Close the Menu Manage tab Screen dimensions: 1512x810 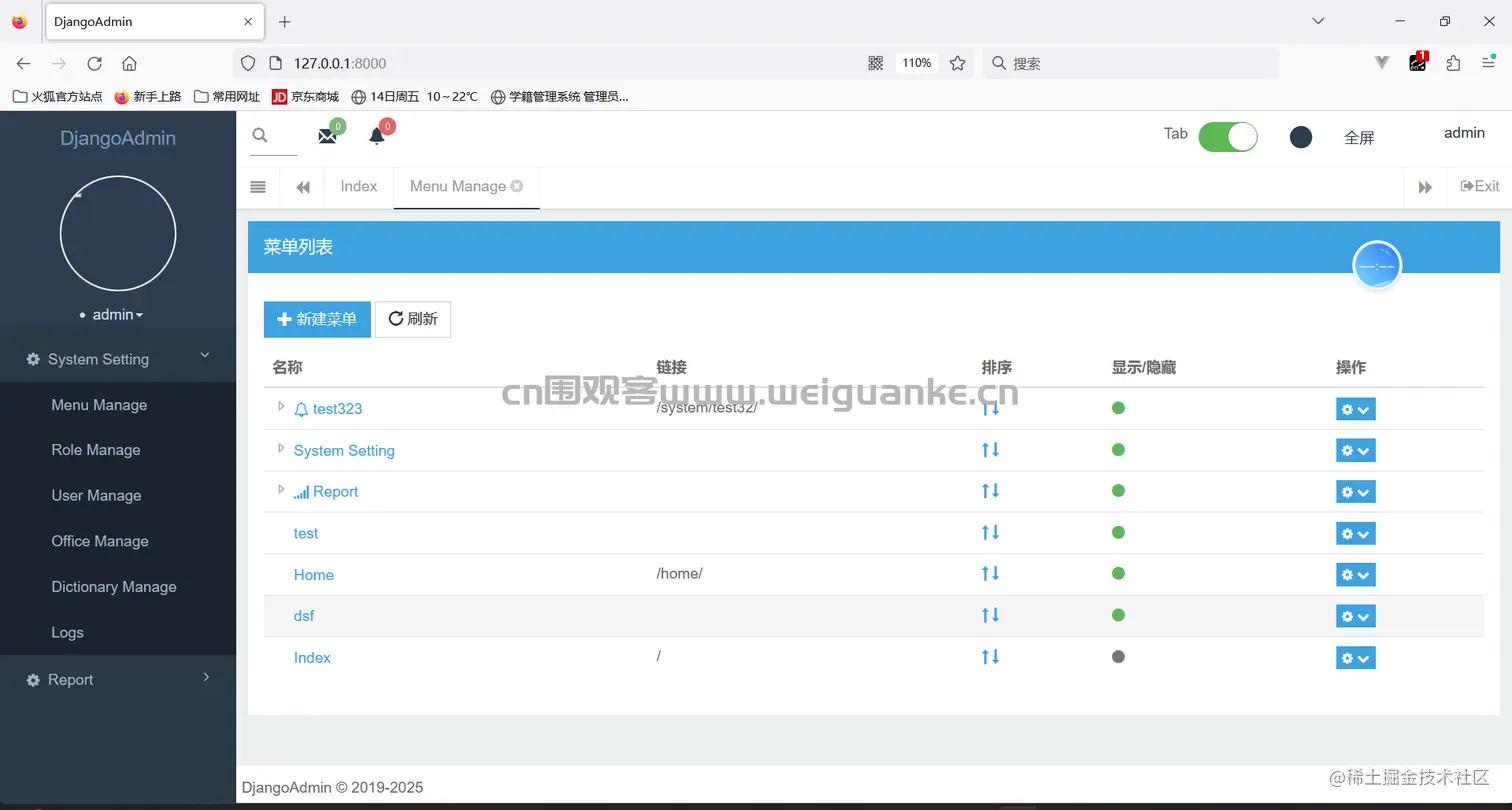pyautogui.click(x=517, y=186)
